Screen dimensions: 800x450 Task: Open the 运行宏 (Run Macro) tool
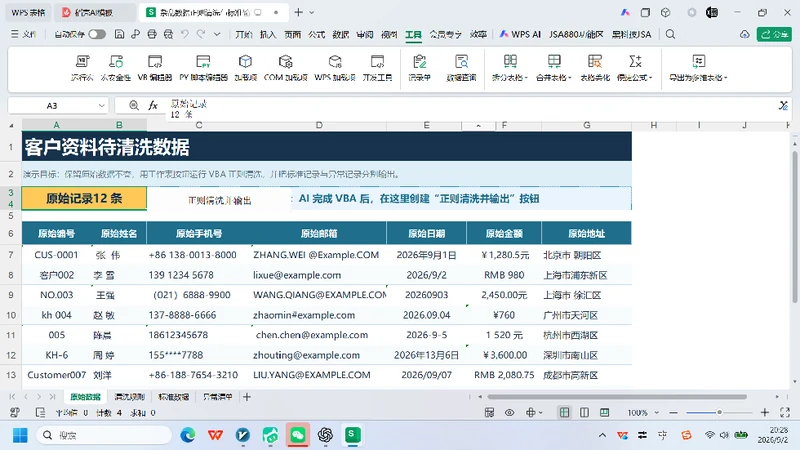(82, 68)
